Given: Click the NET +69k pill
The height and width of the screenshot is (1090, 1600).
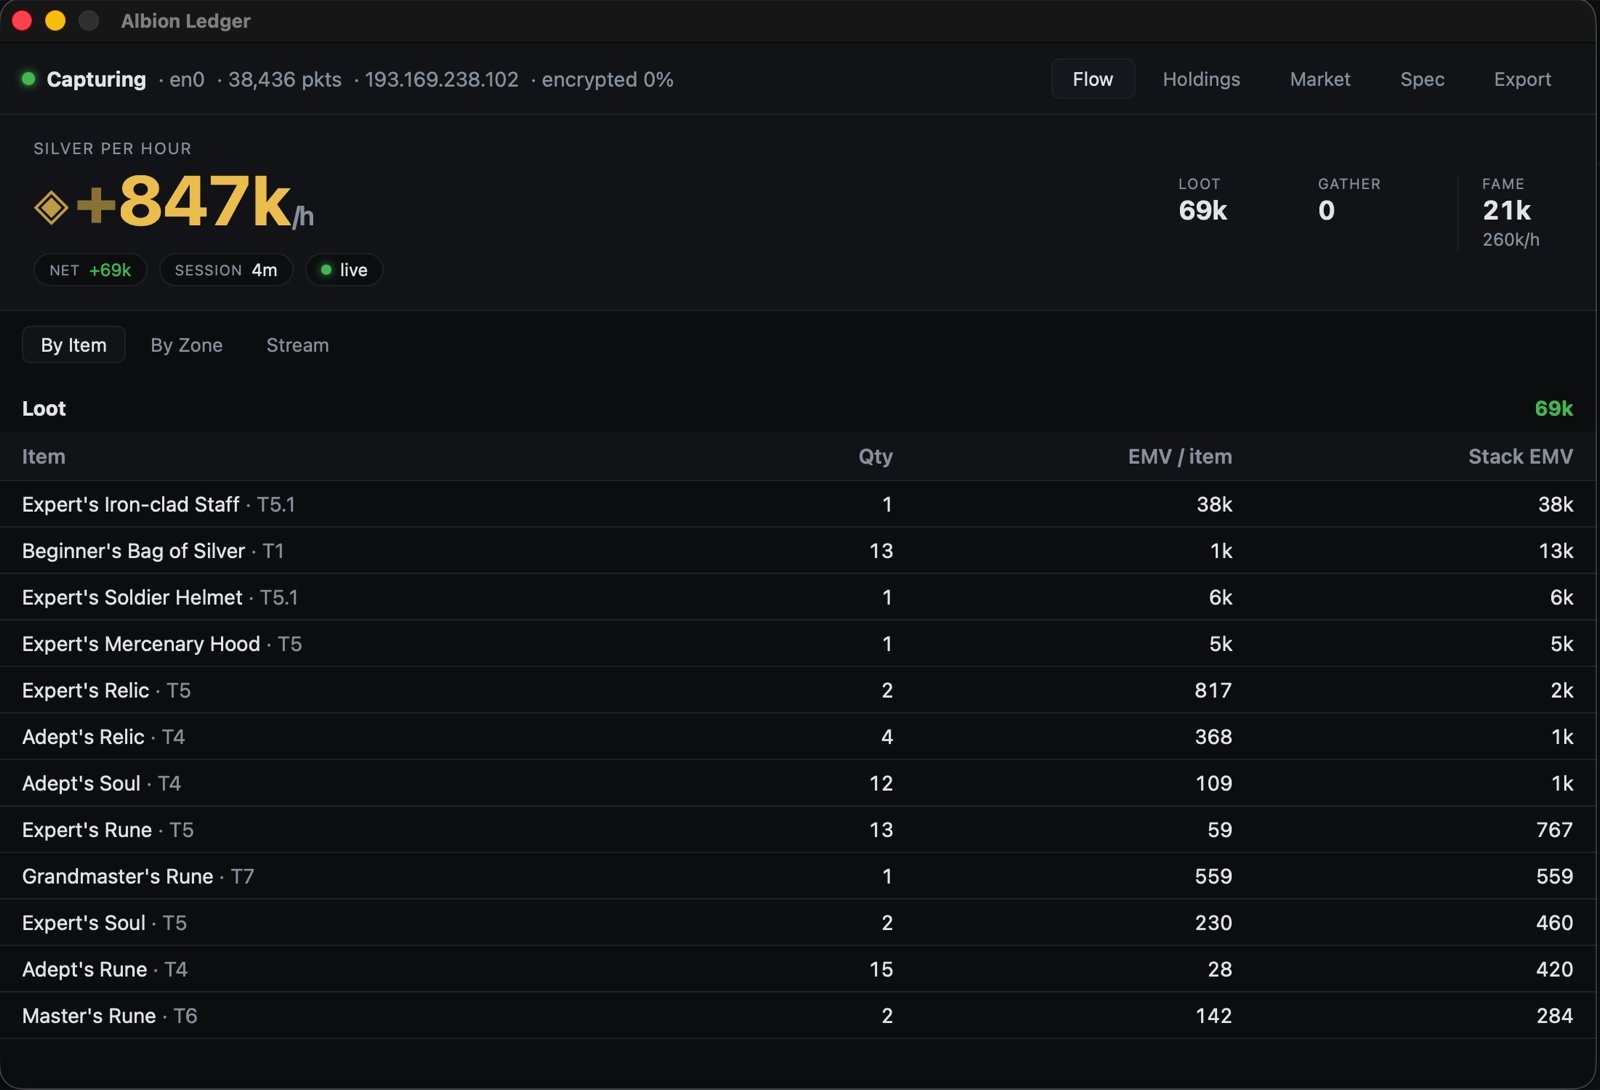Looking at the screenshot, I should point(90,270).
